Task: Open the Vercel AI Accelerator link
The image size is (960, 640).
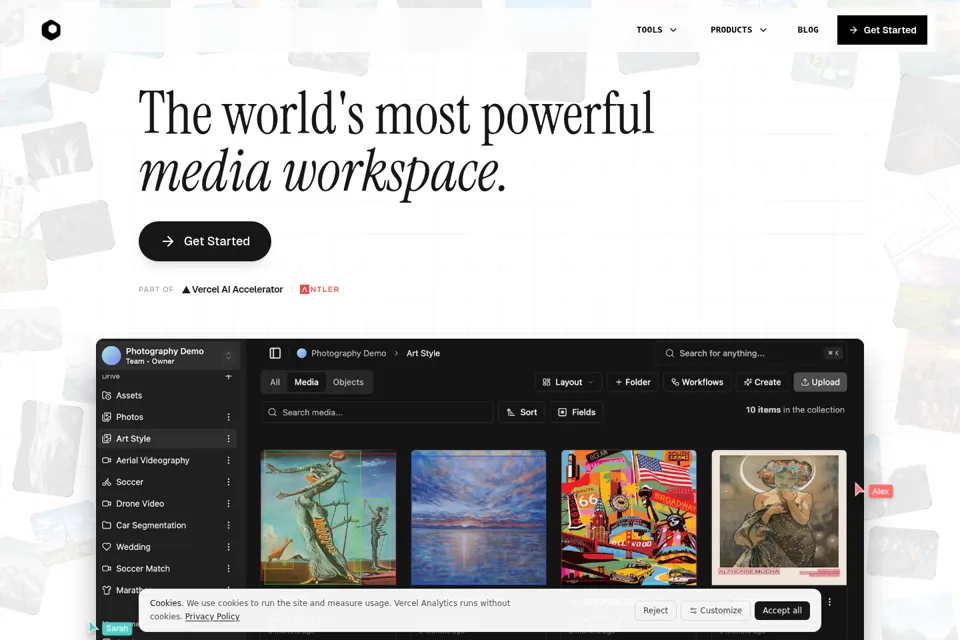Action: [x=233, y=290]
